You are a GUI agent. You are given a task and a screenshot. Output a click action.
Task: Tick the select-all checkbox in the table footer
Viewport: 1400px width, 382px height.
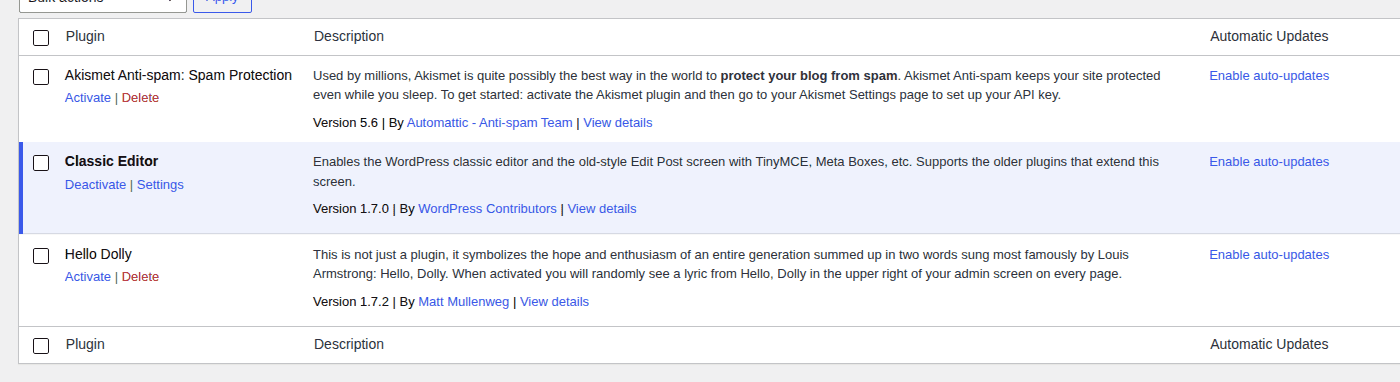[x=41, y=346]
